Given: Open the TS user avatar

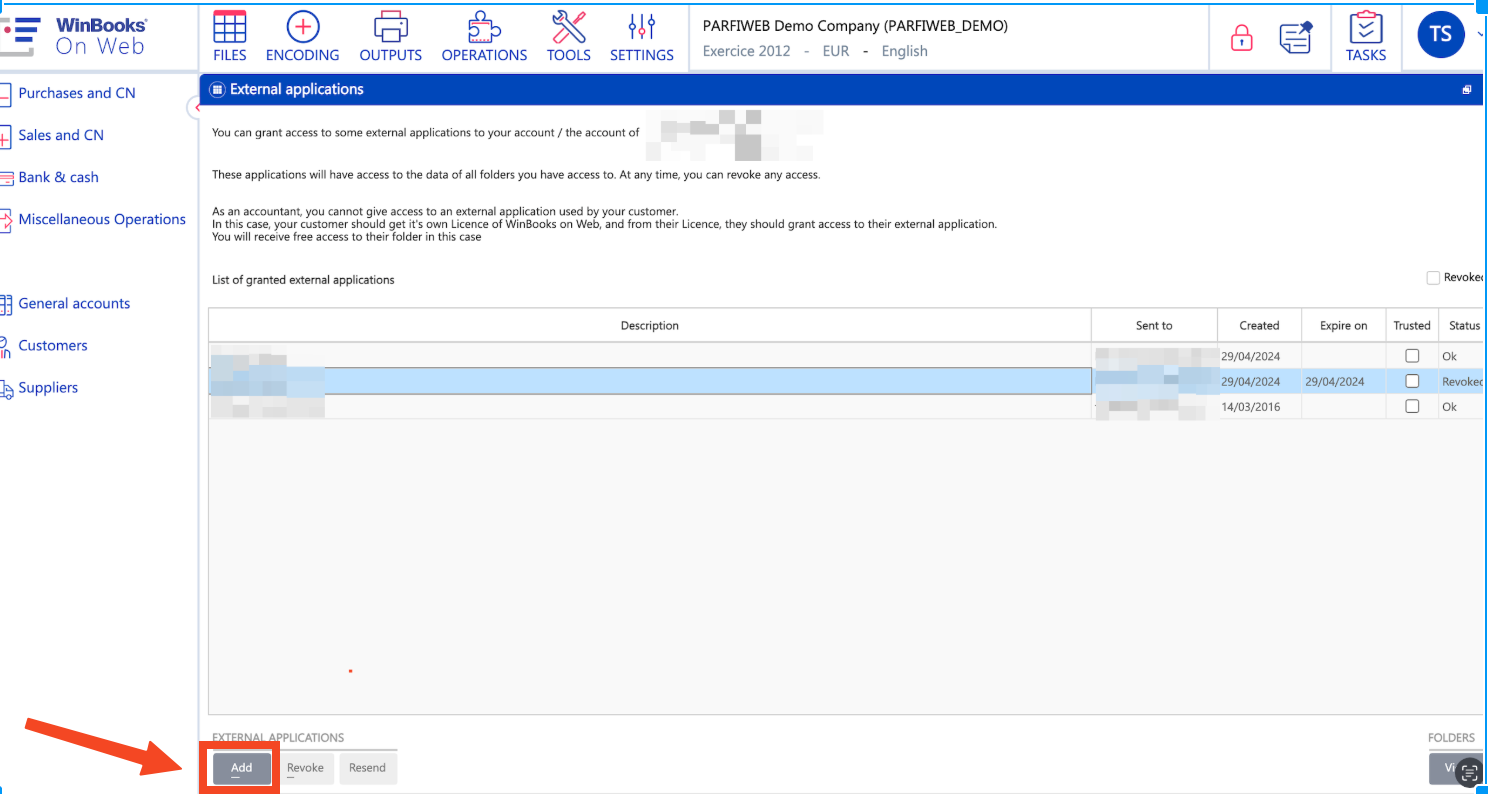Looking at the screenshot, I should [x=1441, y=34].
